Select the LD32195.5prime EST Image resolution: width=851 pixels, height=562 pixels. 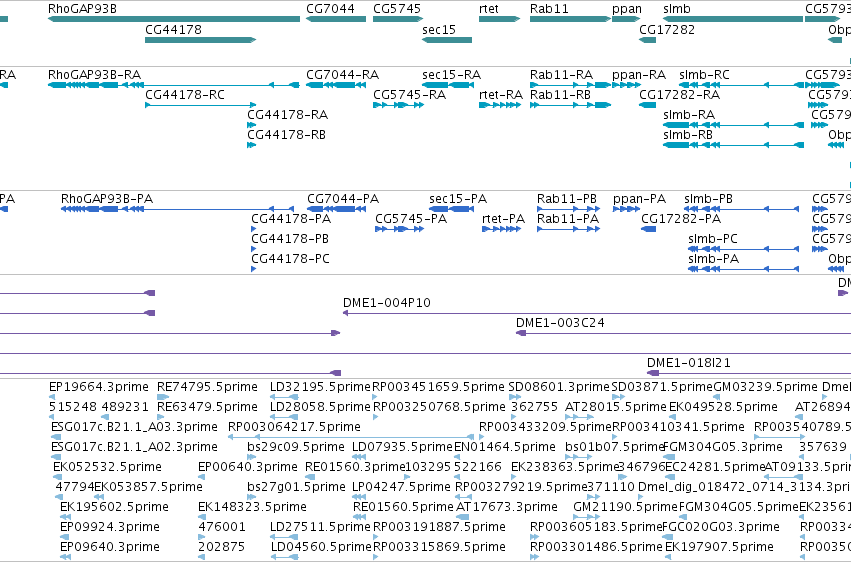[284, 397]
